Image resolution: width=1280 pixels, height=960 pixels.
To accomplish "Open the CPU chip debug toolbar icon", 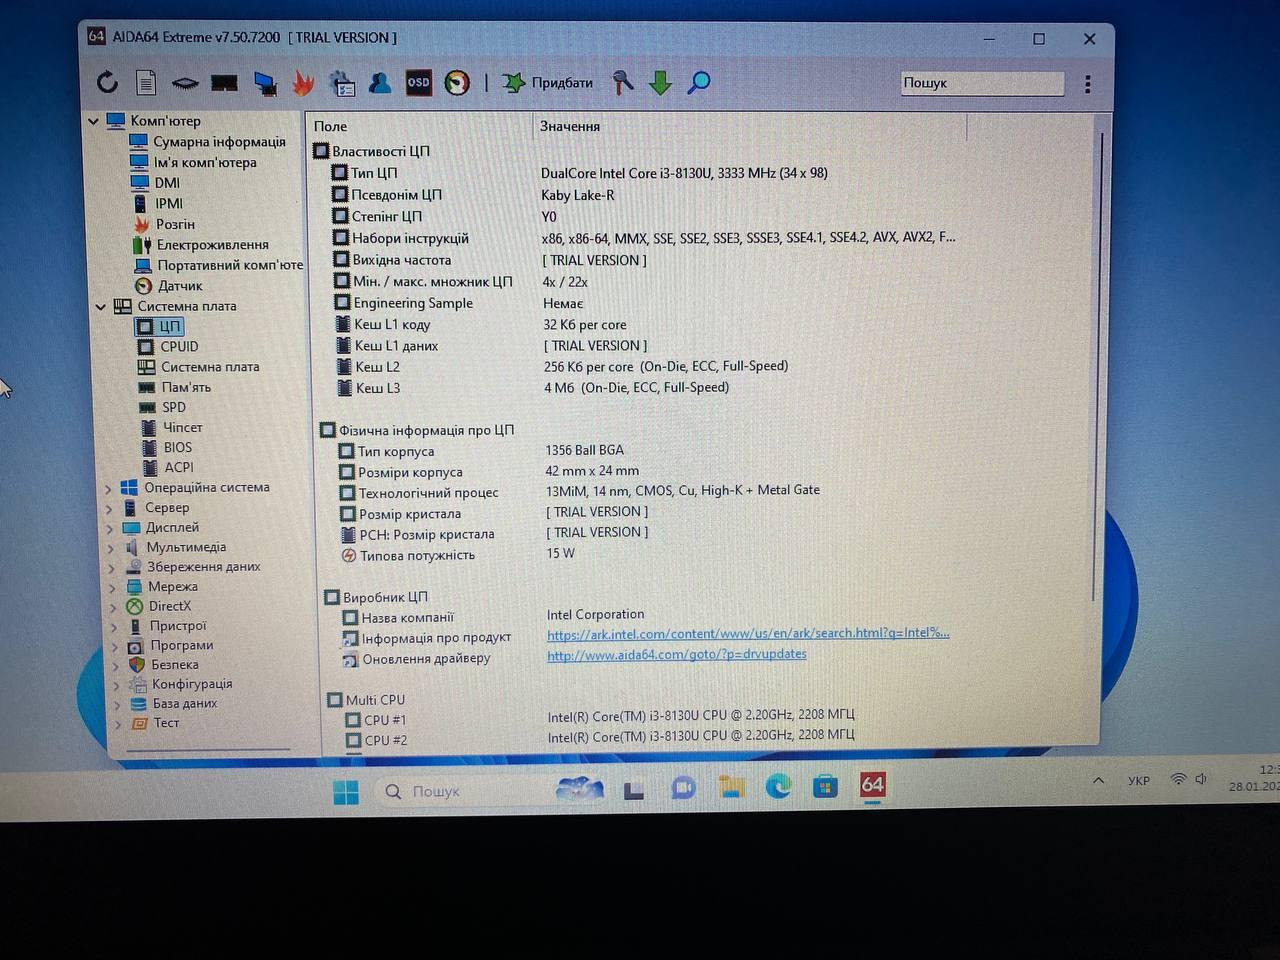I will pyautogui.click(x=185, y=84).
